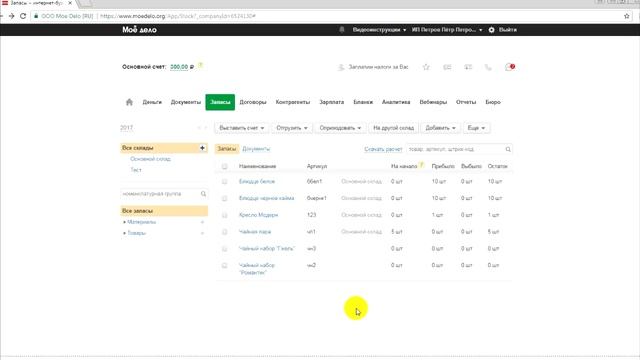Click the Моё дело logo
640x360 pixels.
point(139,30)
